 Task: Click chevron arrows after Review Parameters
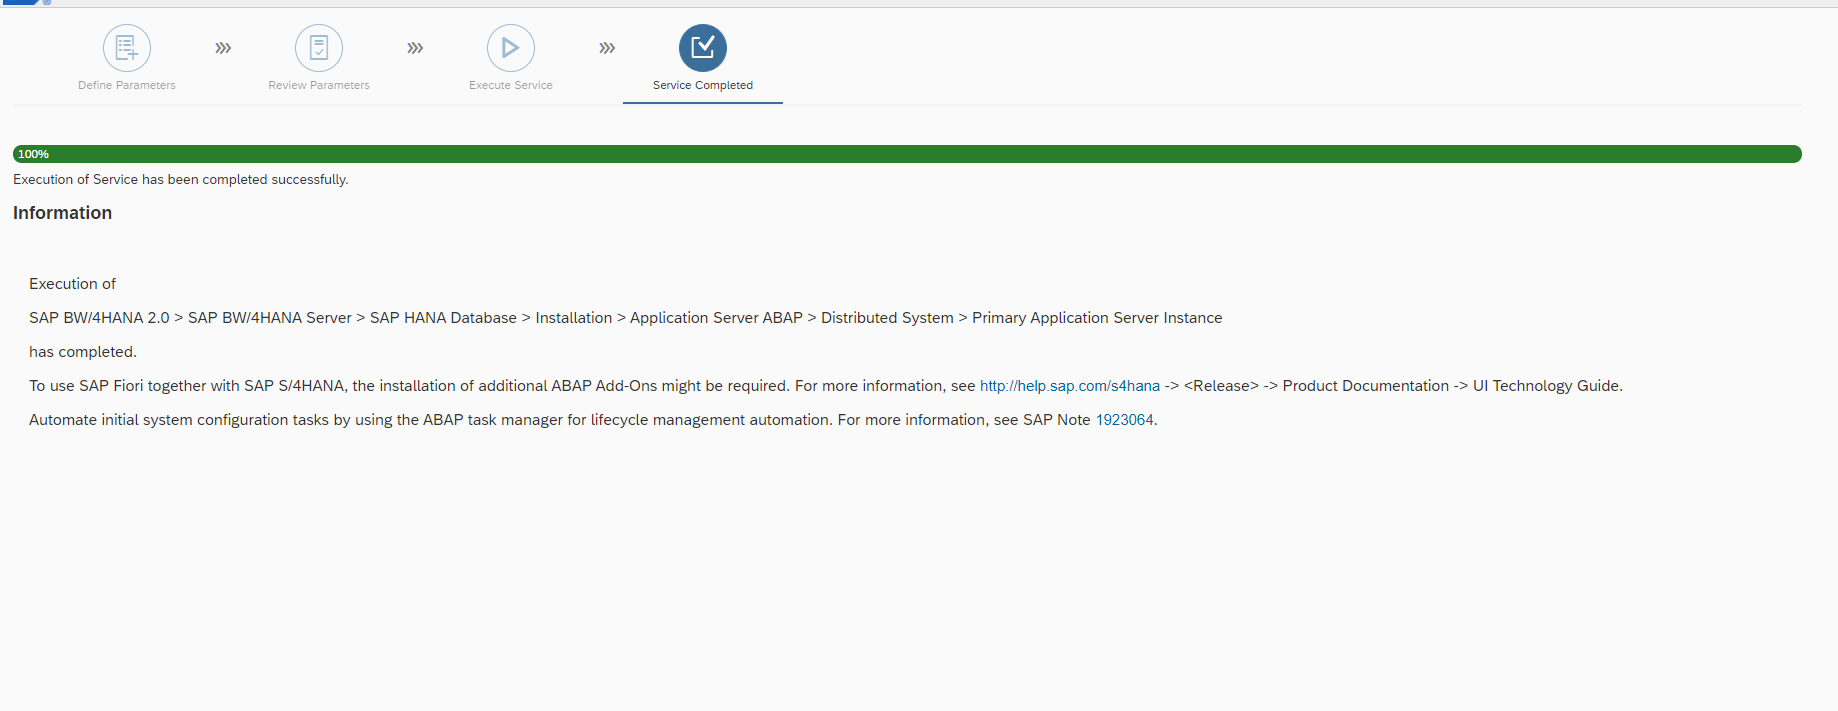click(x=415, y=48)
